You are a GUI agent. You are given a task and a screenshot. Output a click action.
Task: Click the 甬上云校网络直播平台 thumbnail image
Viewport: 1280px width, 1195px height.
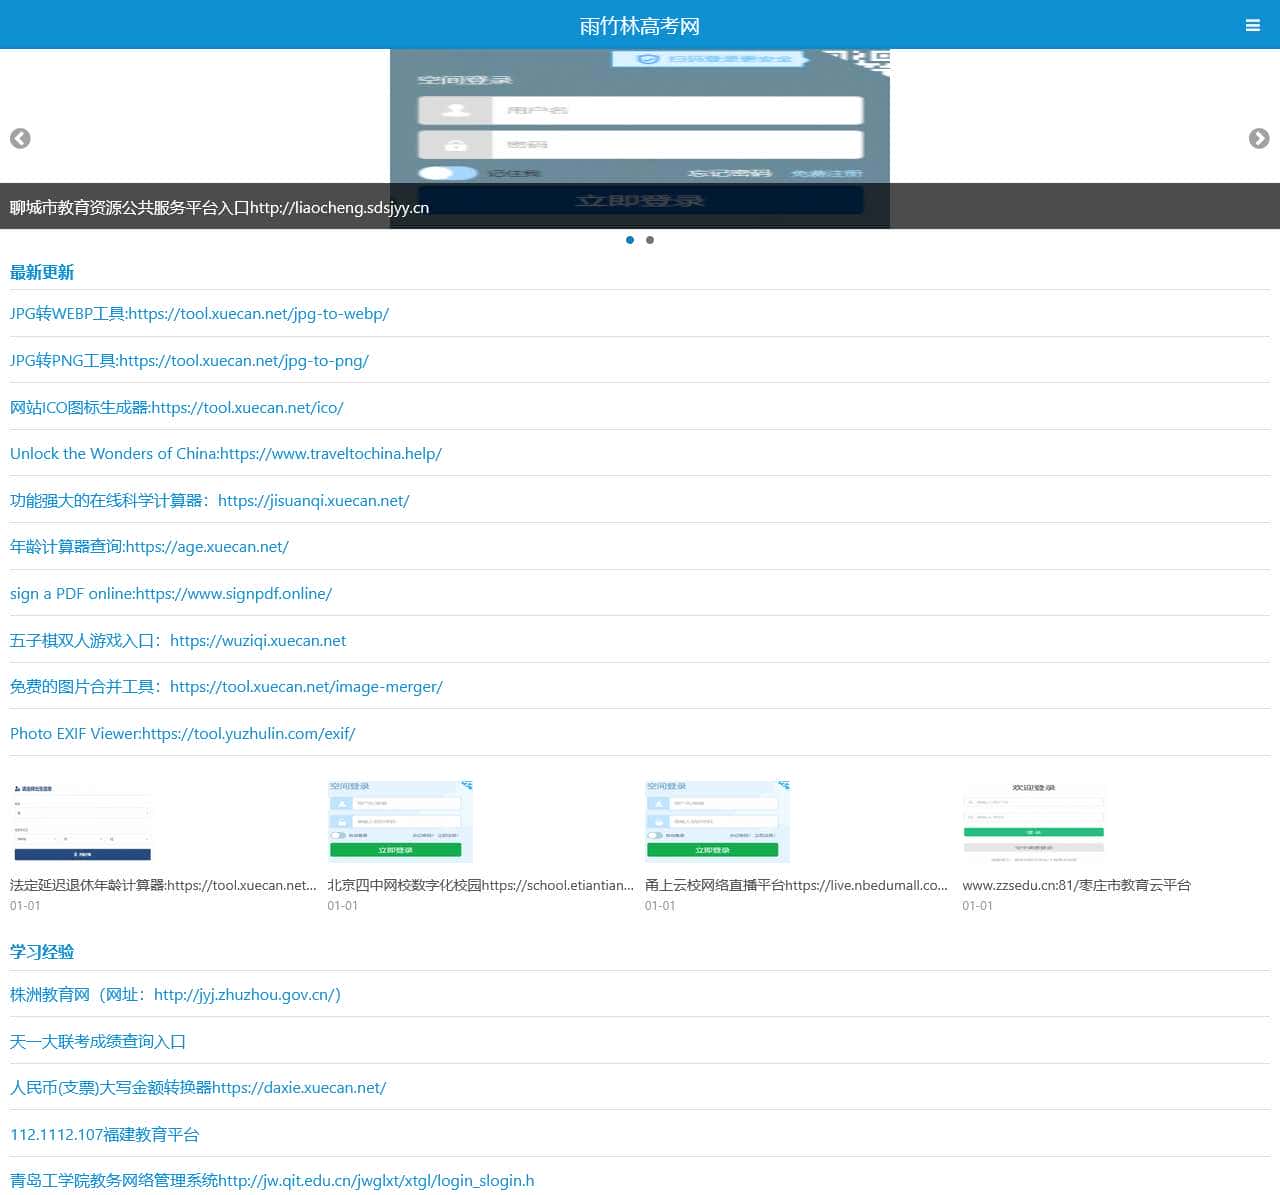click(x=717, y=822)
